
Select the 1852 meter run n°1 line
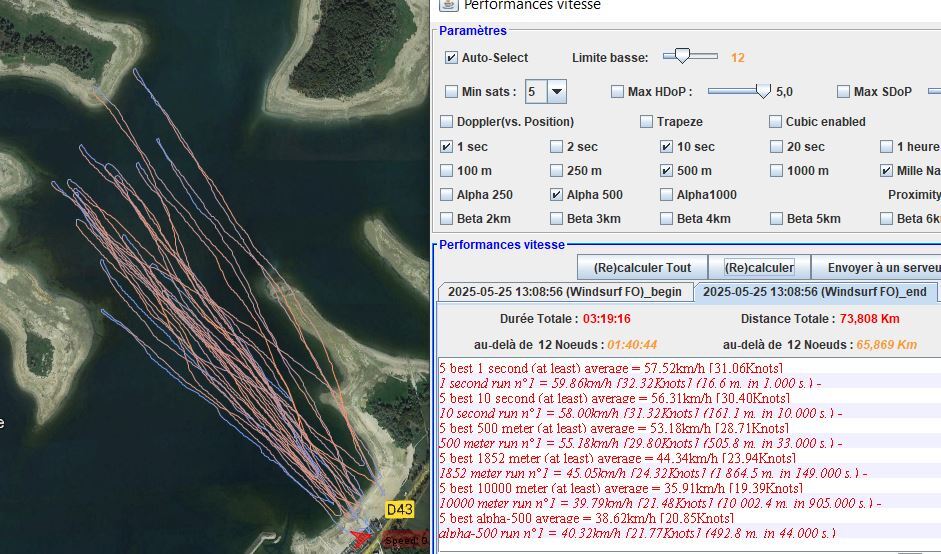tap(690, 473)
